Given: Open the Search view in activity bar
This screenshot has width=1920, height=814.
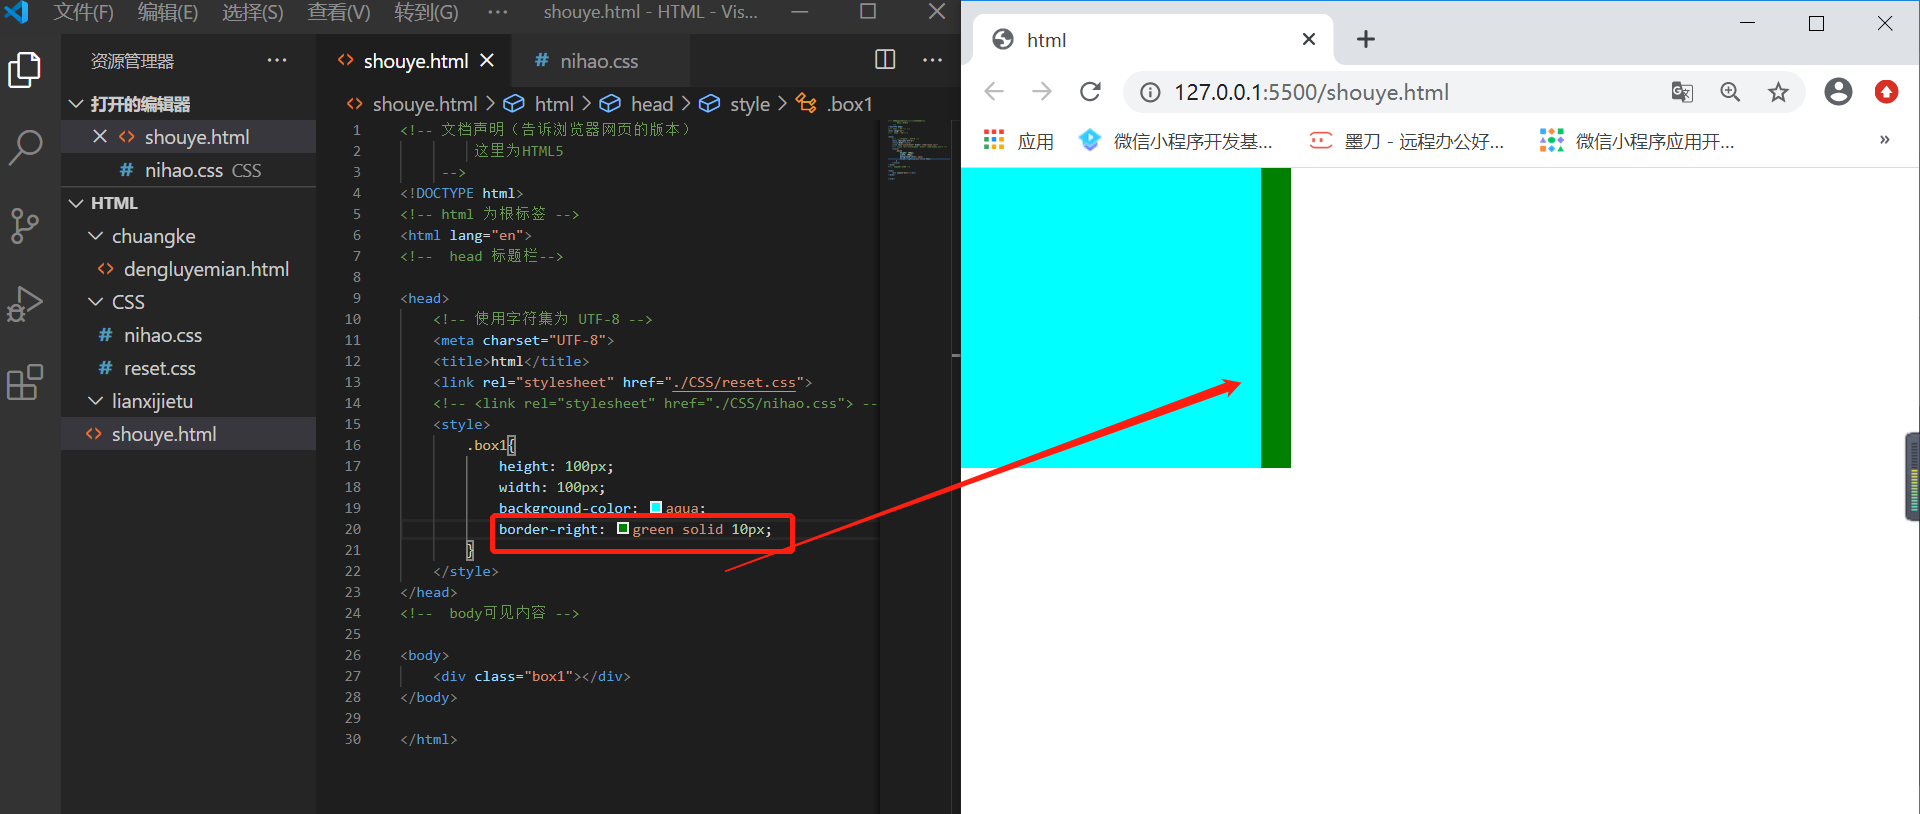Looking at the screenshot, I should click(24, 147).
